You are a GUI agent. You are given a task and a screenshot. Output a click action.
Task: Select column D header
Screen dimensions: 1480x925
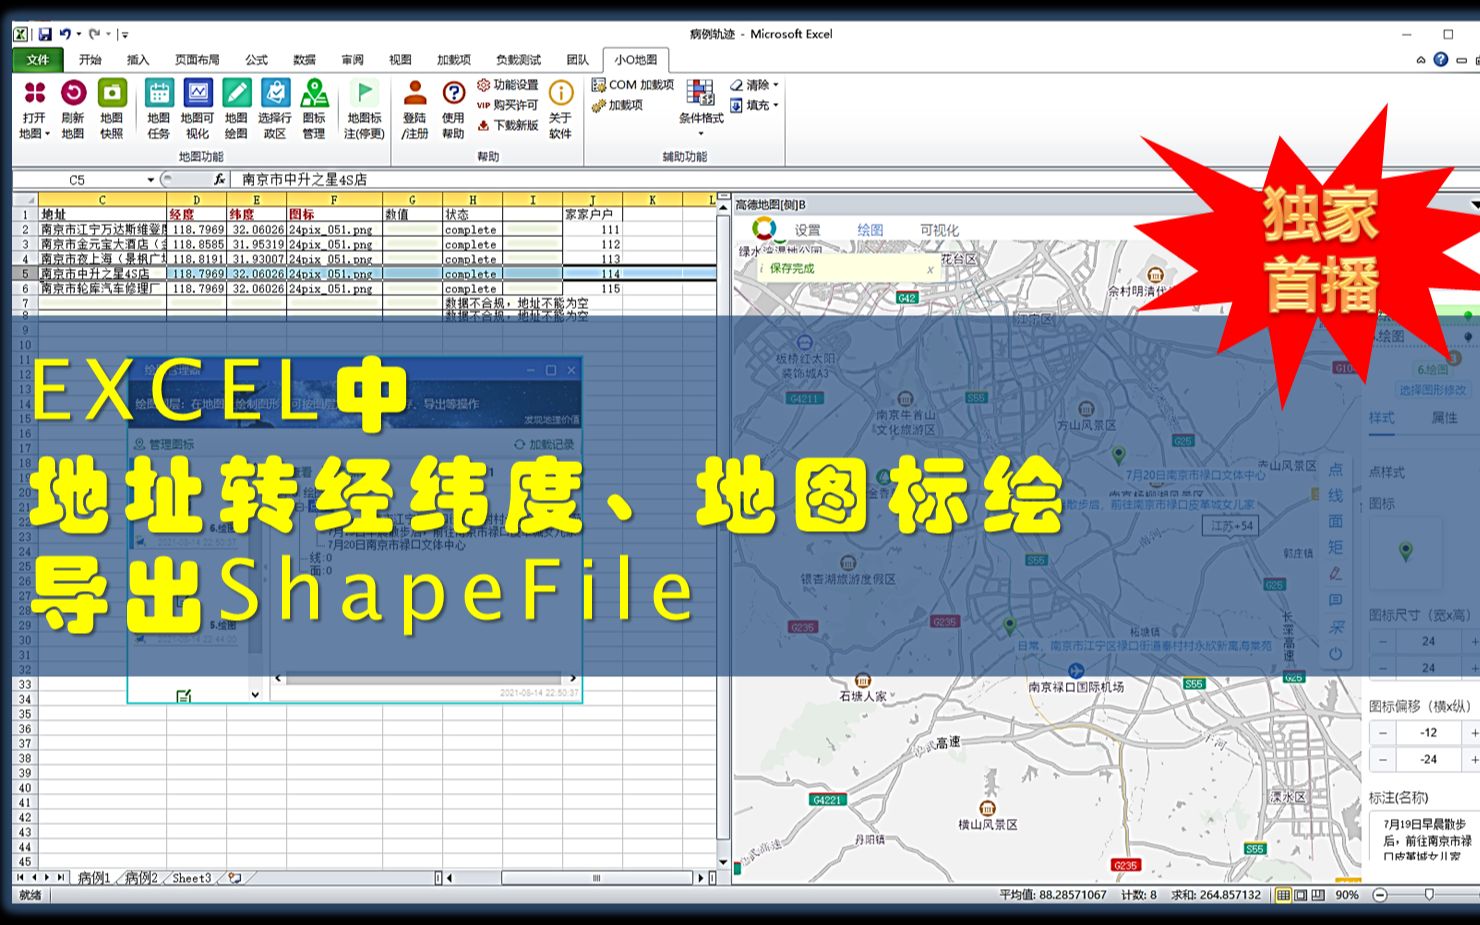tap(196, 200)
